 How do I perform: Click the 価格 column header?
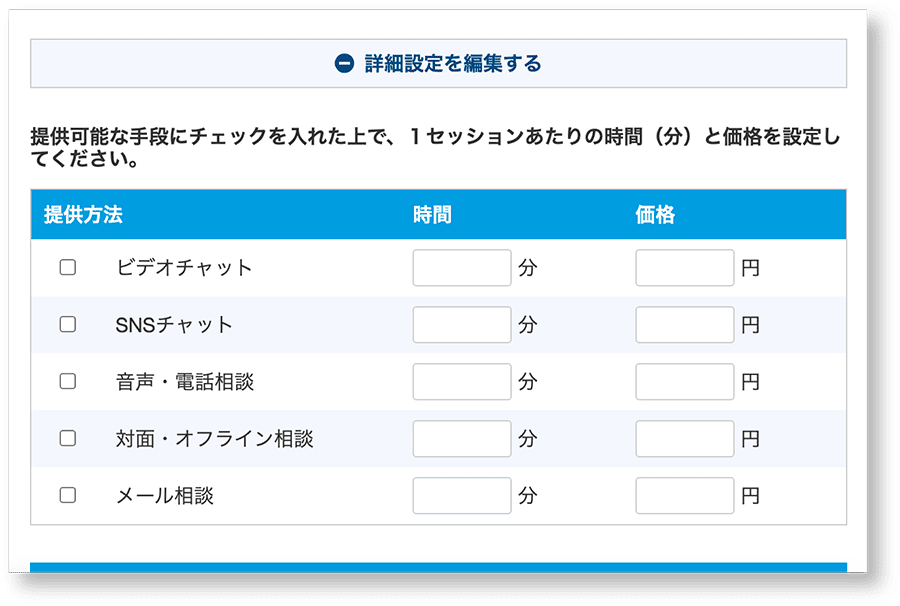pos(655,215)
